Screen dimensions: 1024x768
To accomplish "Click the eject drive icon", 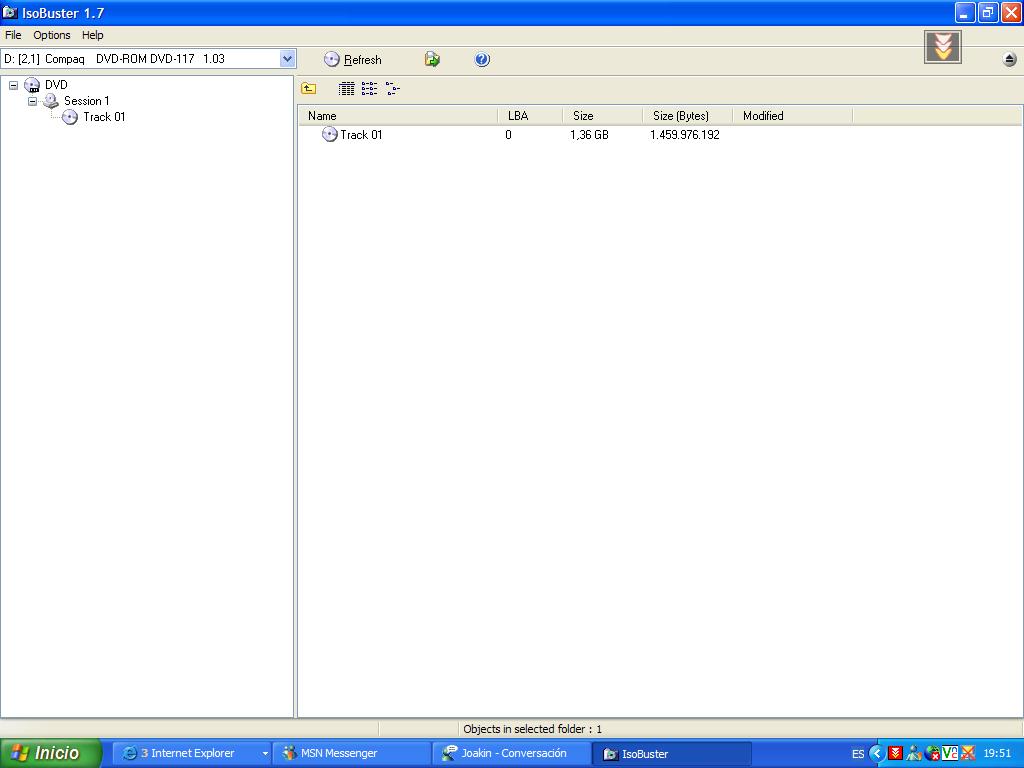I will coord(1009,59).
